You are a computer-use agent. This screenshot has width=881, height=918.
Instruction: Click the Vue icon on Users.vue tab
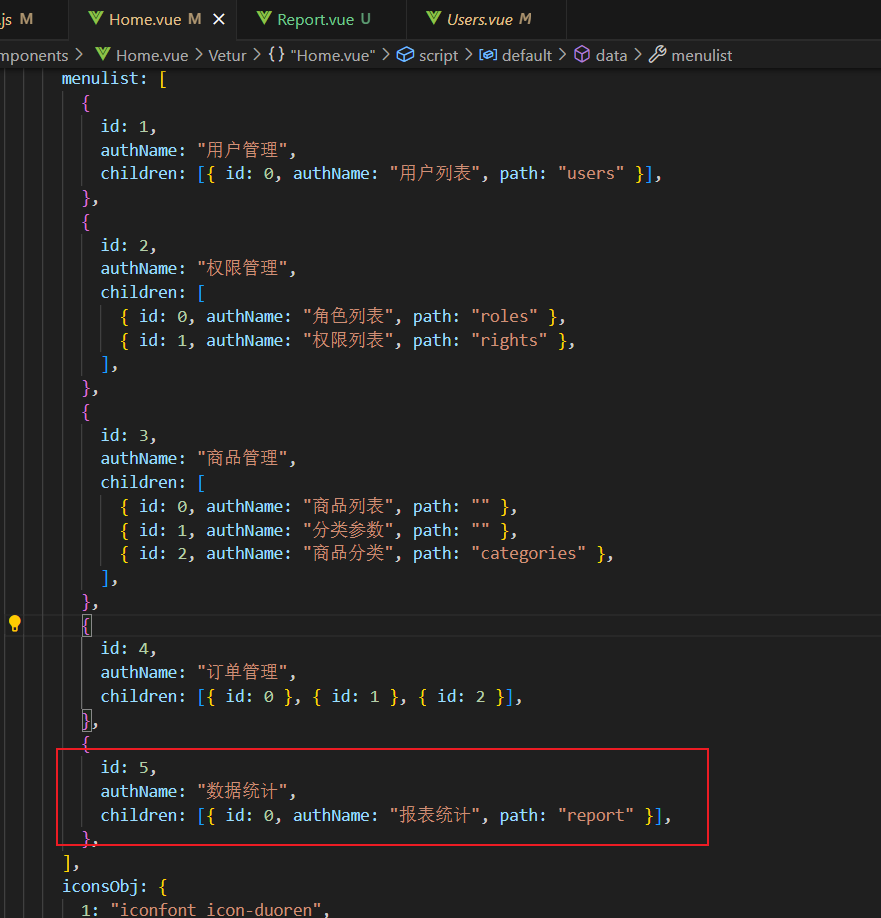pyautogui.click(x=434, y=18)
